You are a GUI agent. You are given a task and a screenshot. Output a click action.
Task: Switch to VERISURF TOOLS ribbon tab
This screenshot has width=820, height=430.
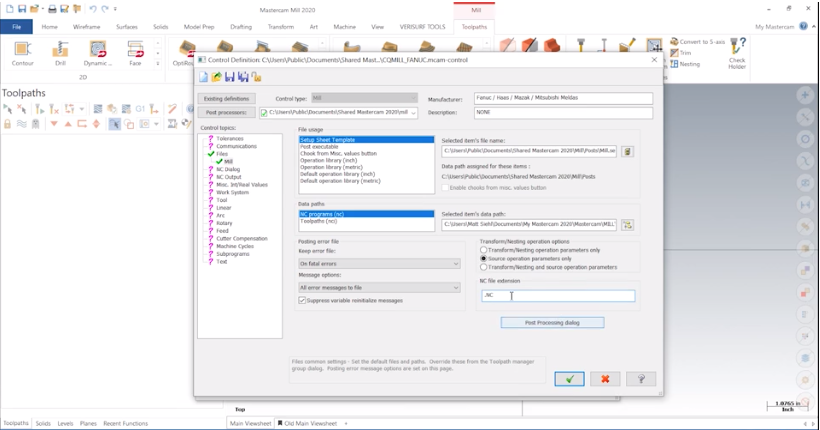tap(423, 27)
